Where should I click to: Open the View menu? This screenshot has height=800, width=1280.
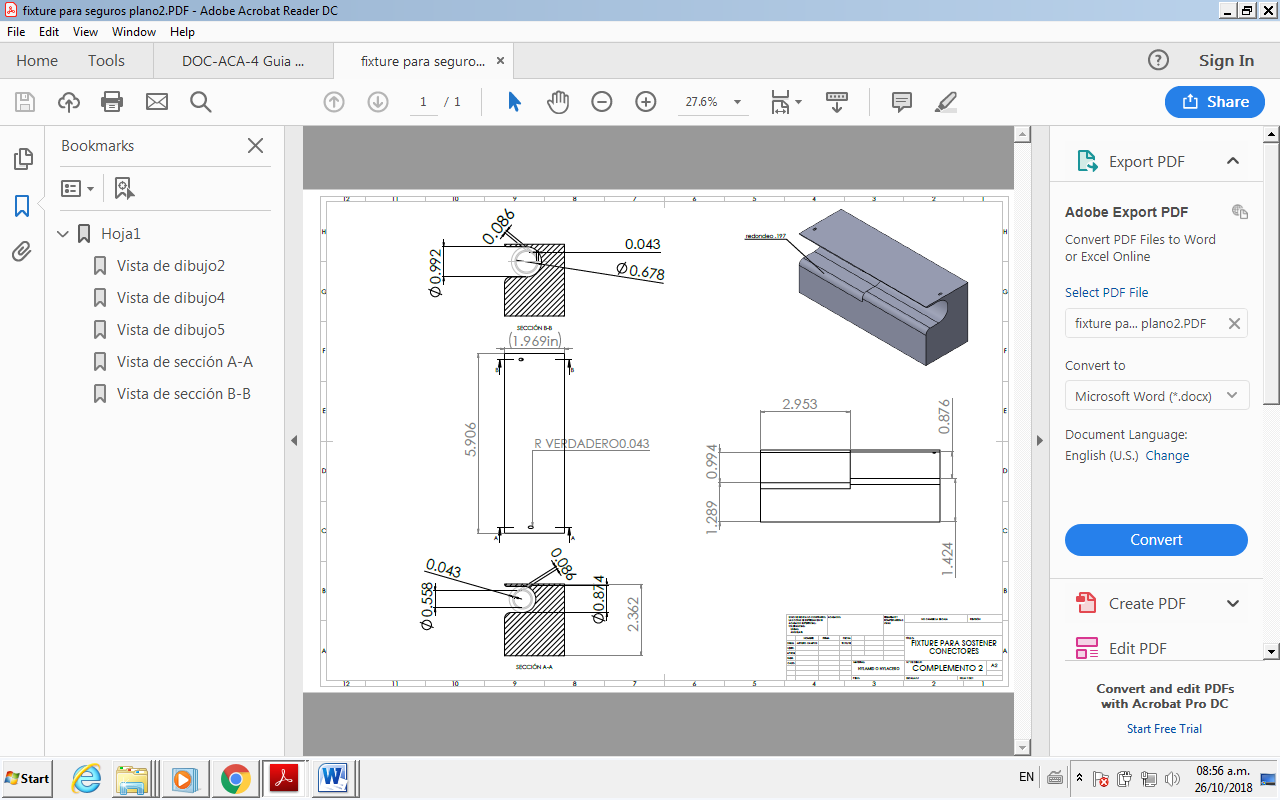point(85,31)
